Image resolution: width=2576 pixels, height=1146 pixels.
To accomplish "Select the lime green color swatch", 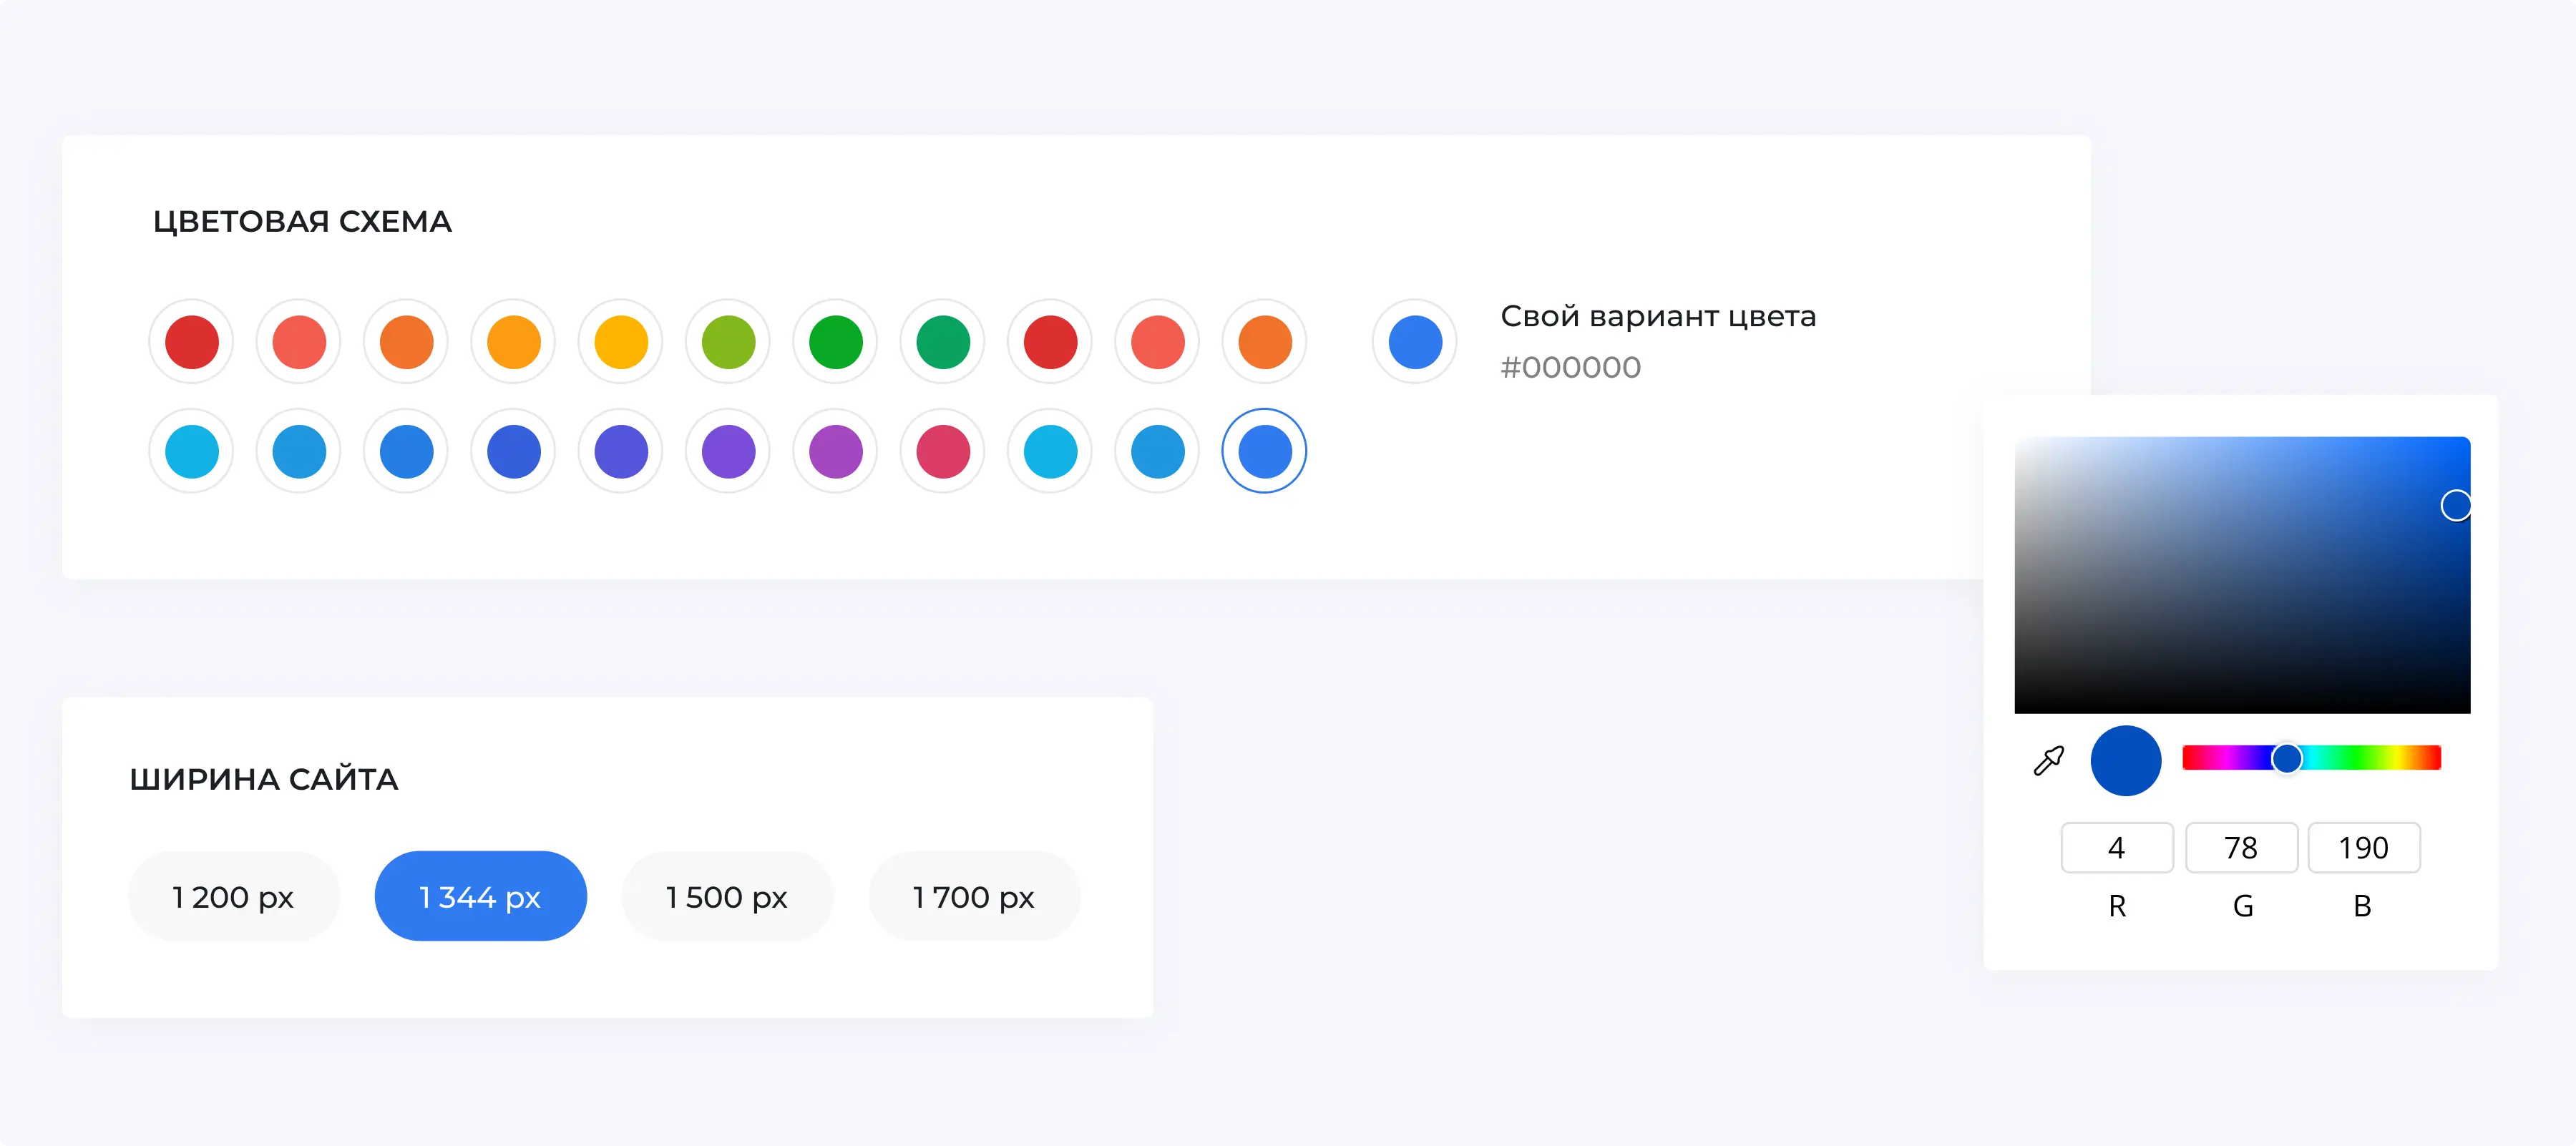I will [728, 342].
